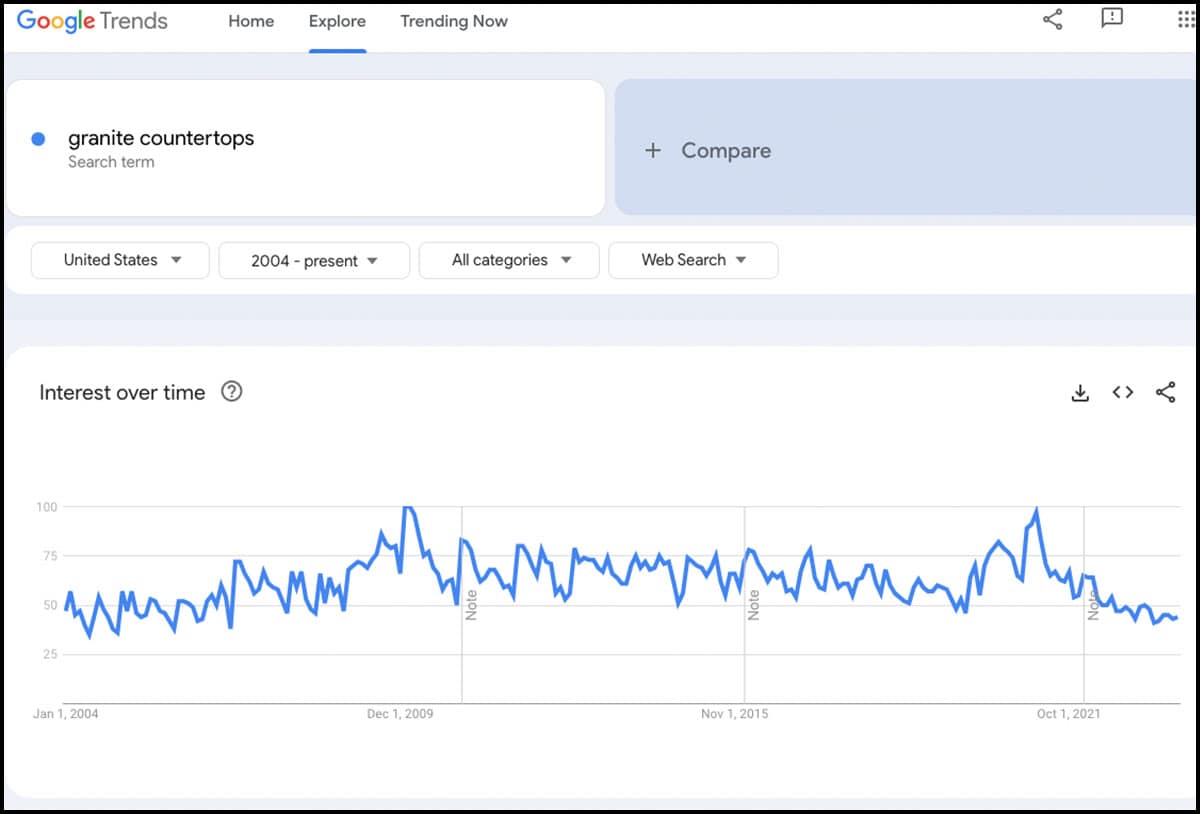This screenshot has width=1200, height=814.
Task: Click the granite countertops search term field
Action: 305,148
